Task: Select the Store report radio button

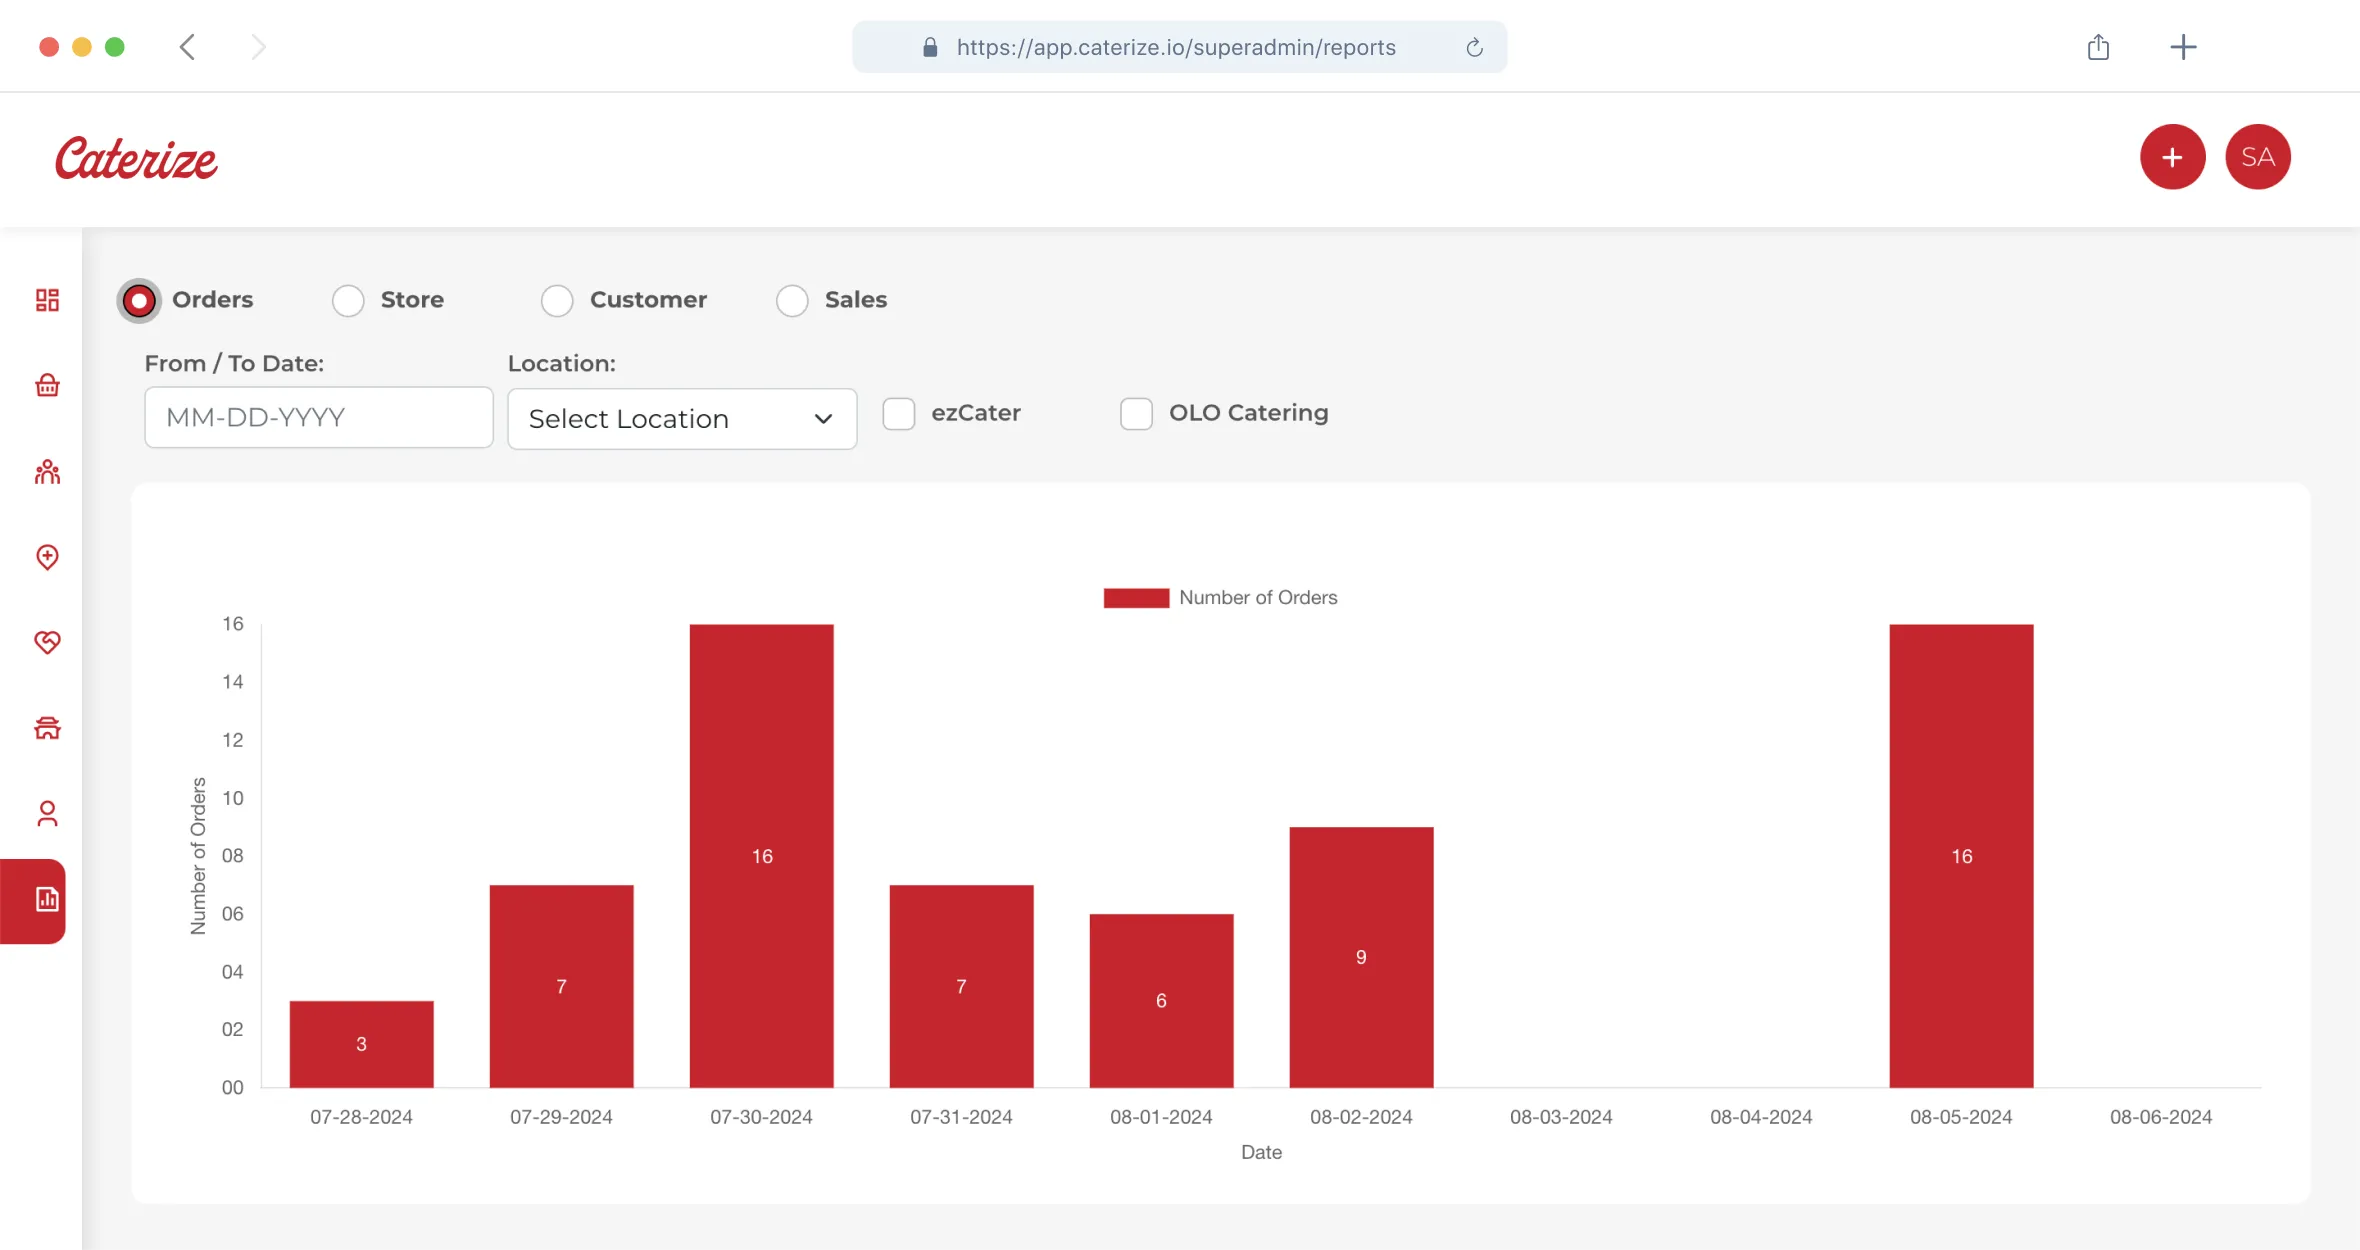Action: (x=348, y=300)
